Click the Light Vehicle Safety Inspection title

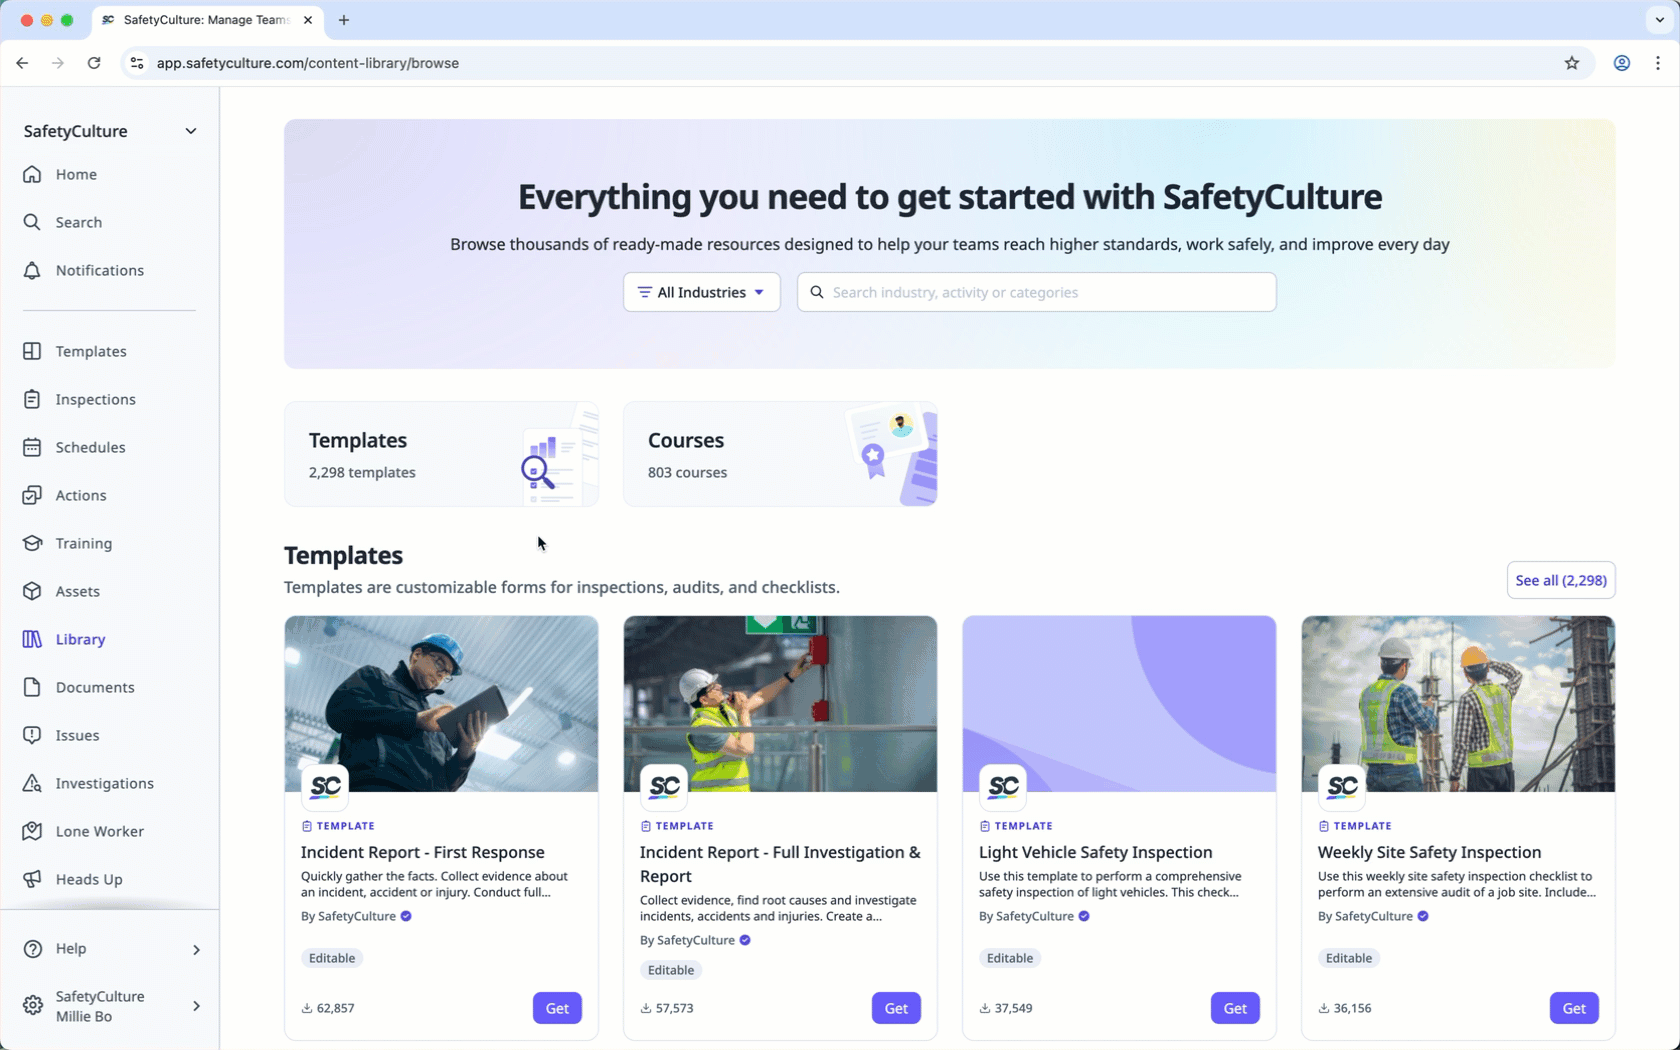[x=1095, y=852]
